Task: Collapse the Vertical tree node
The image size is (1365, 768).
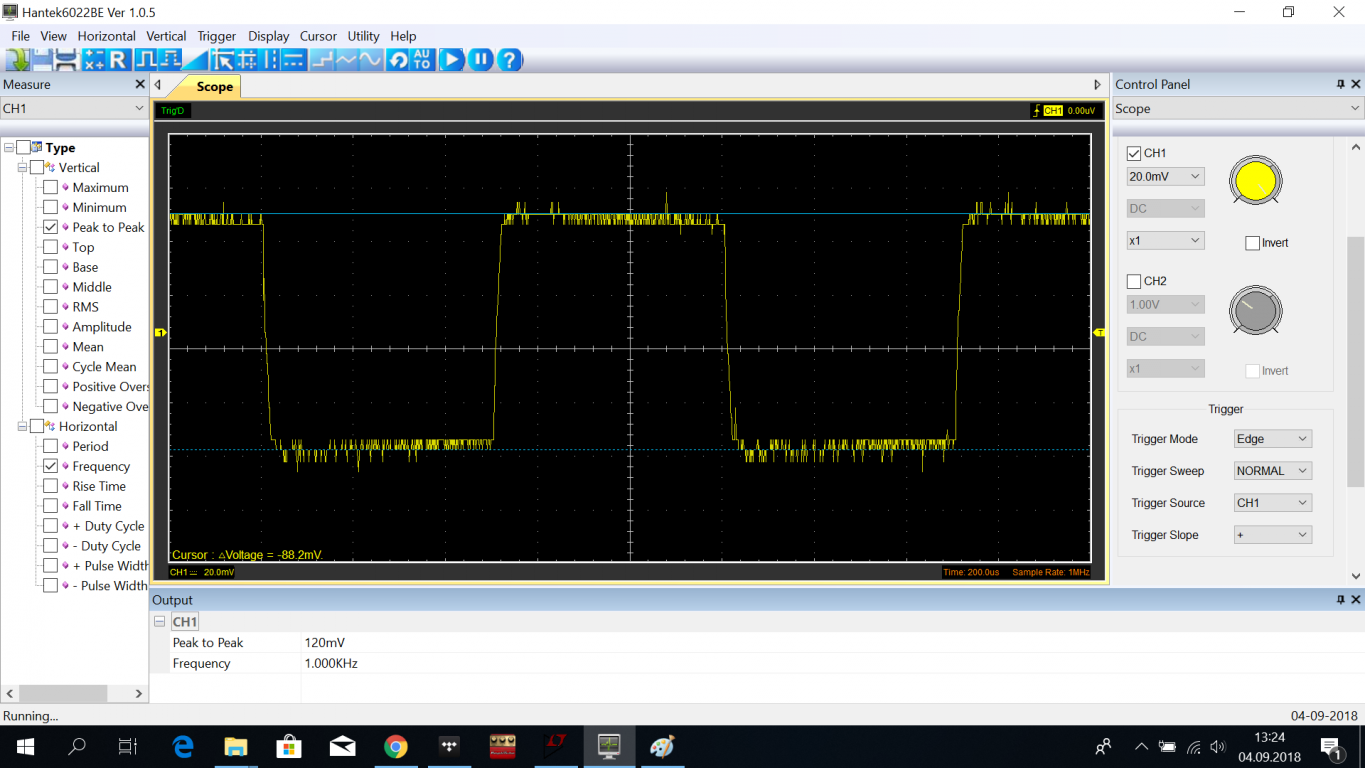Action: click(22, 168)
